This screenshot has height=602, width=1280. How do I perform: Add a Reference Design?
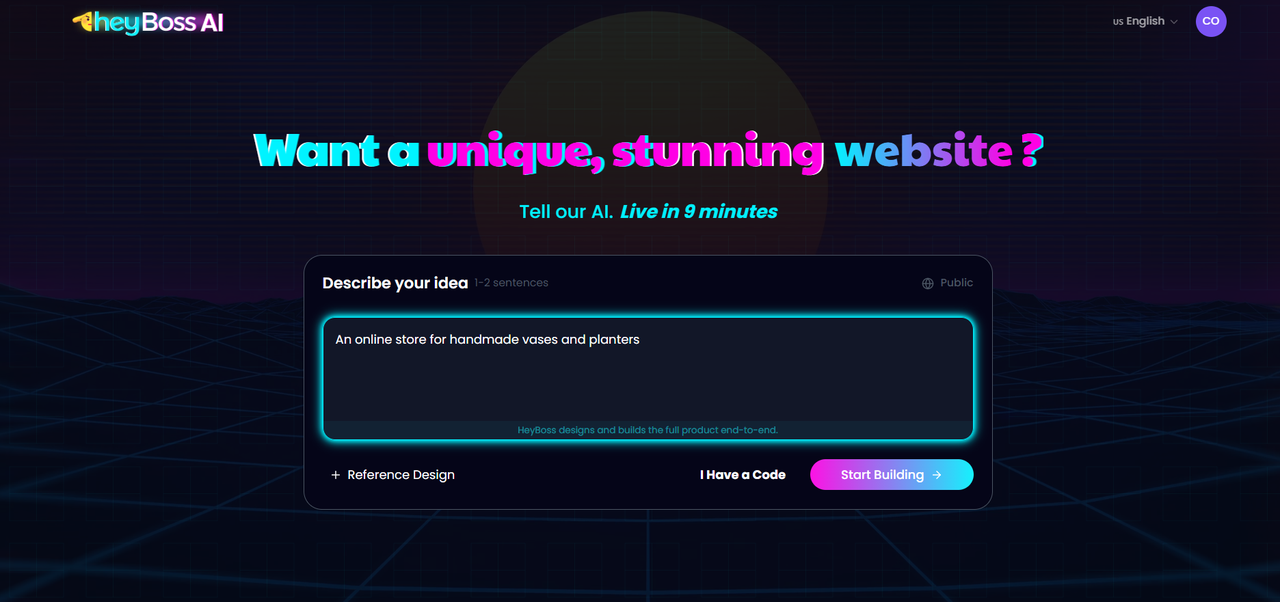click(392, 475)
